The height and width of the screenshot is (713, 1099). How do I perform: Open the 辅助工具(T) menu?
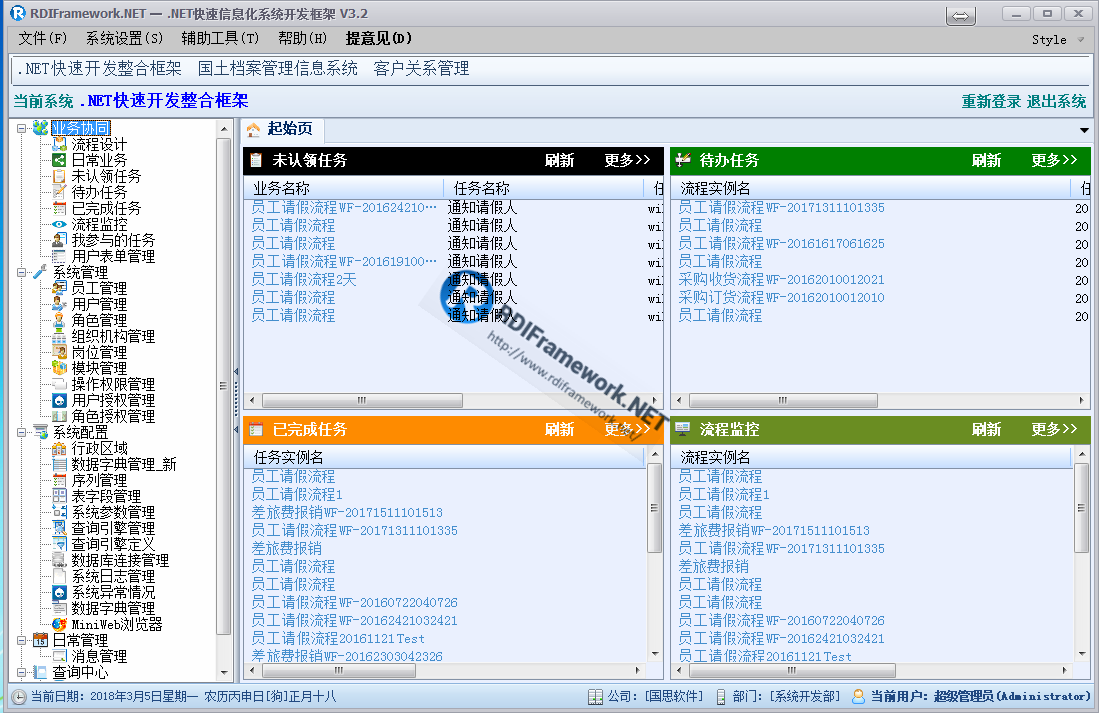[x=220, y=39]
